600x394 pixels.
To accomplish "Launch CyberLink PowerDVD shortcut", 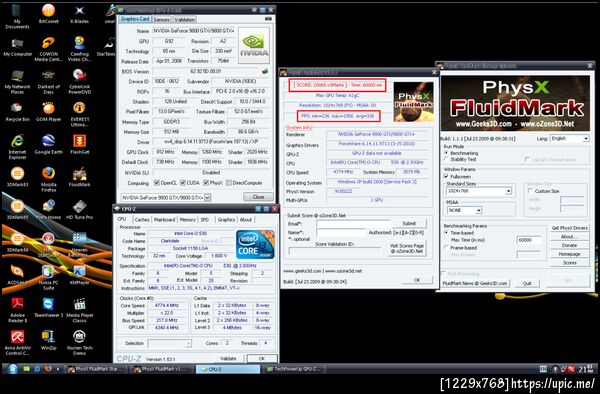I will [x=79, y=82].
